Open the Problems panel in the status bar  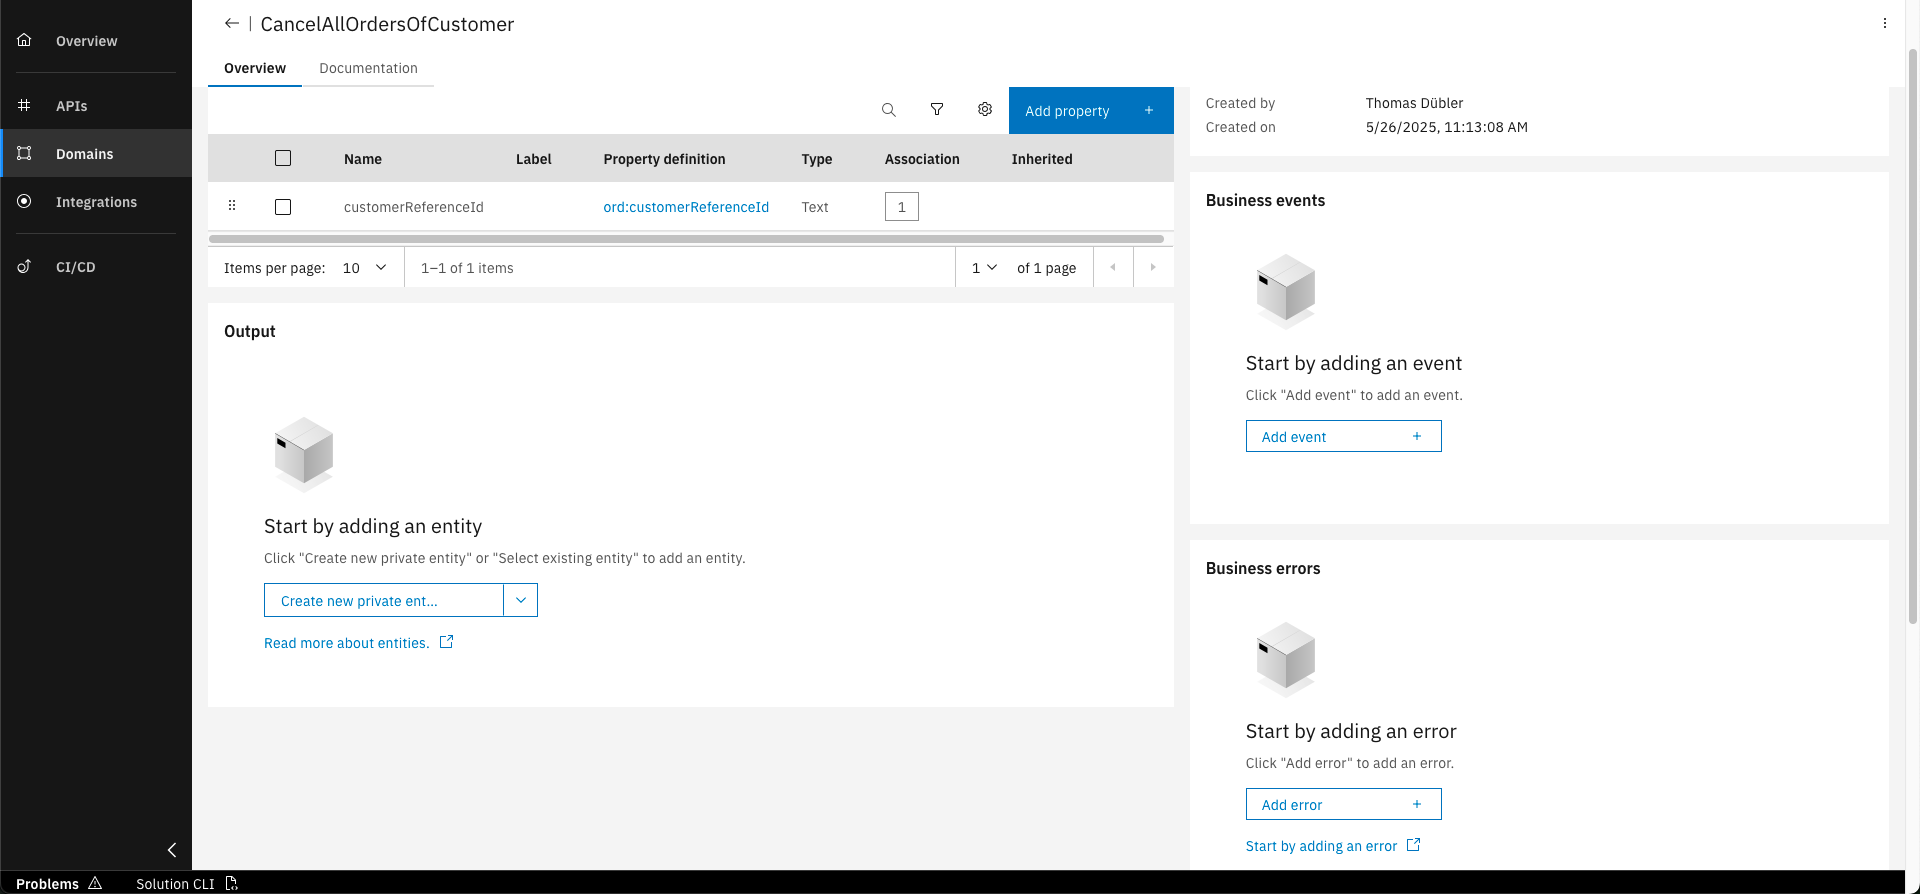pos(59,883)
